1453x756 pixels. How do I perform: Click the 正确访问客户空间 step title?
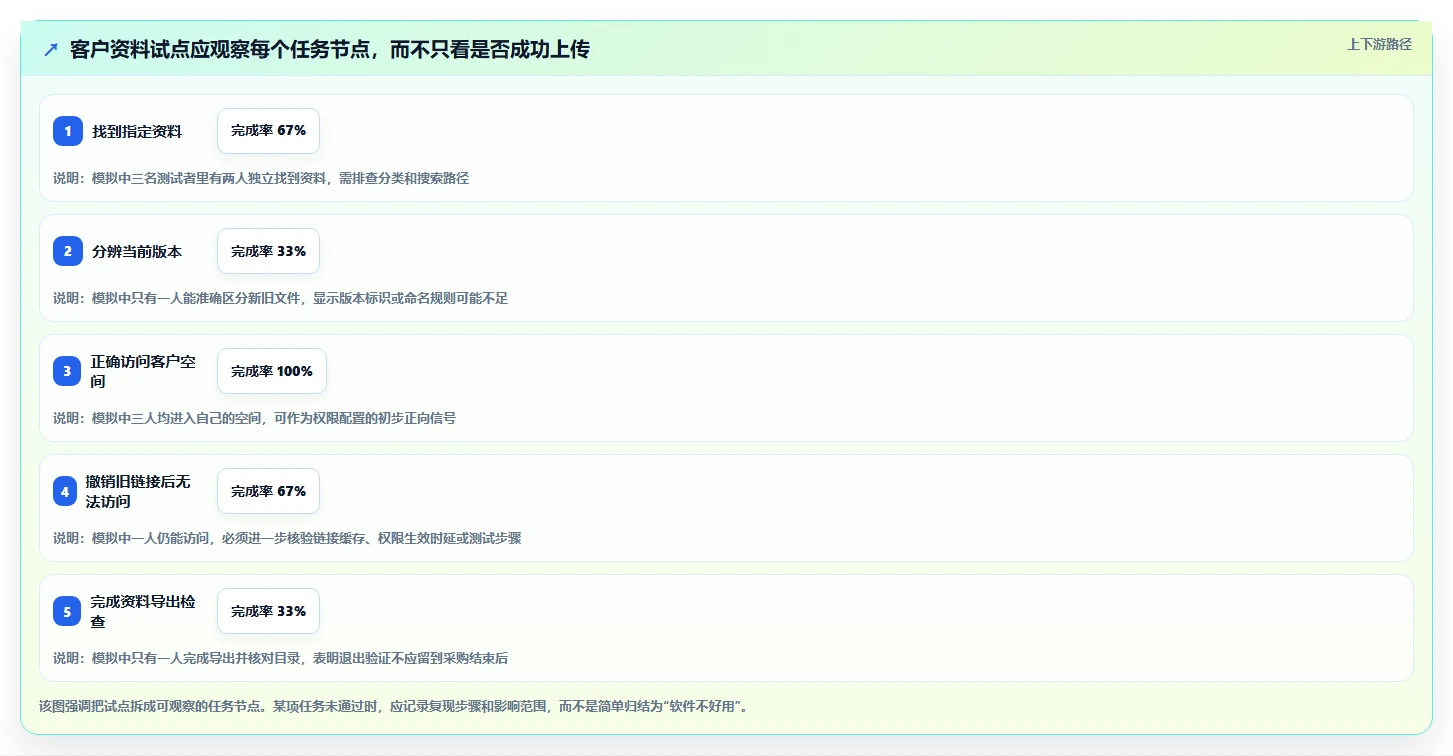(x=143, y=371)
